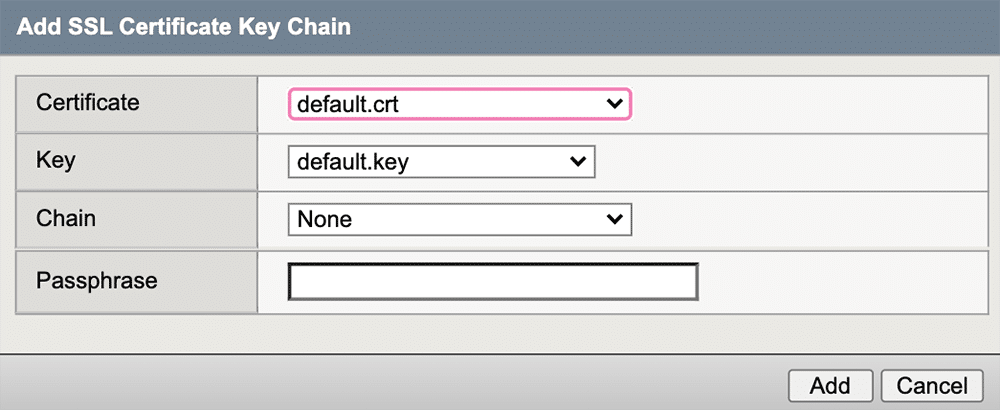Click the selected None value text

325,219
